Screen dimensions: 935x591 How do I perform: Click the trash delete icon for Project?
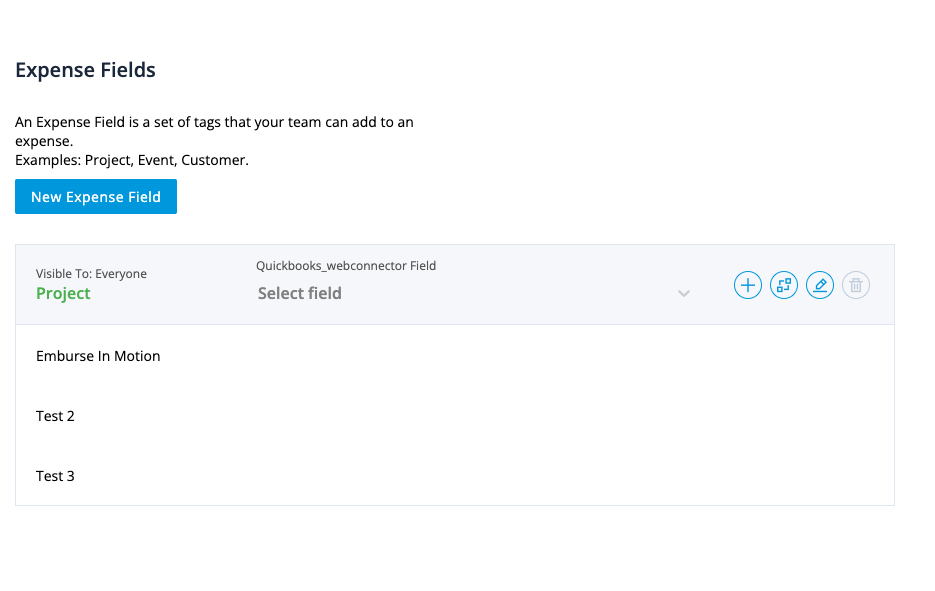pyautogui.click(x=856, y=286)
